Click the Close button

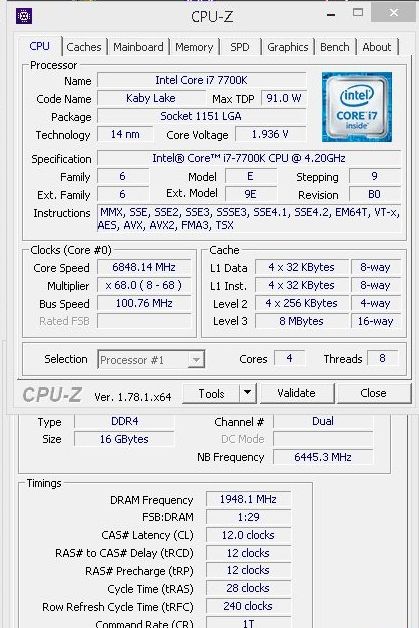pos(373,393)
